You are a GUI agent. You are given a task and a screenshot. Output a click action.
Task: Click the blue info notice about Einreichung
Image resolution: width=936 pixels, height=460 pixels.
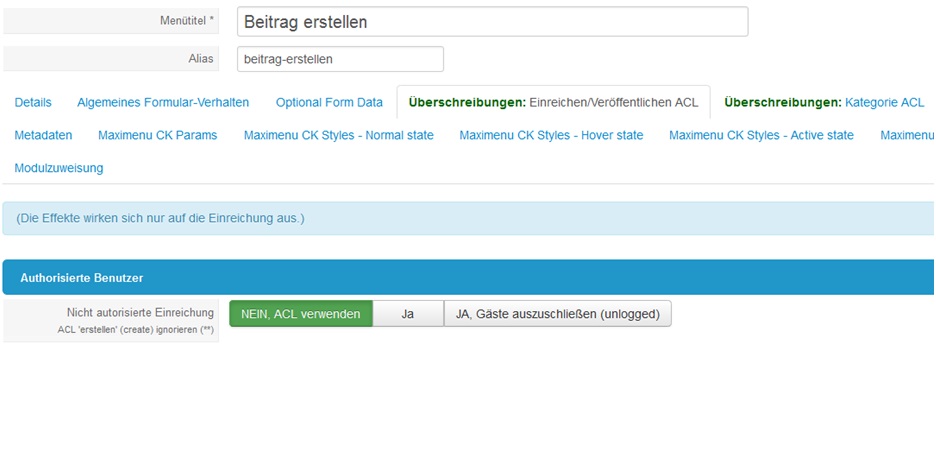pos(468,218)
